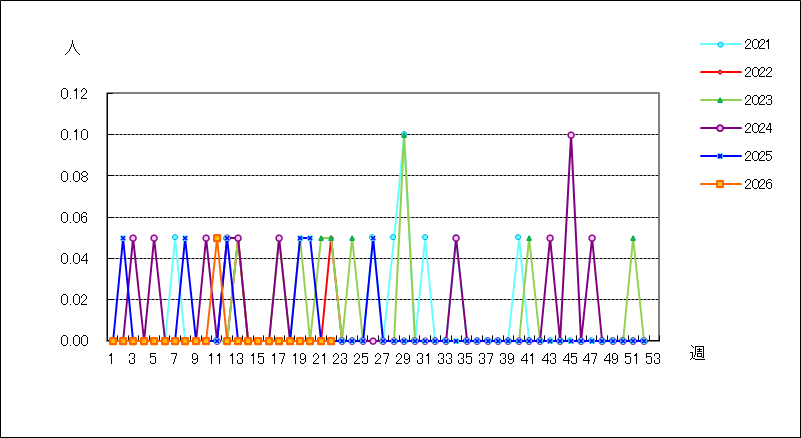801x438 pixels.
Task: Click the 2022 red legend marker
Action: tap(720, 72)
